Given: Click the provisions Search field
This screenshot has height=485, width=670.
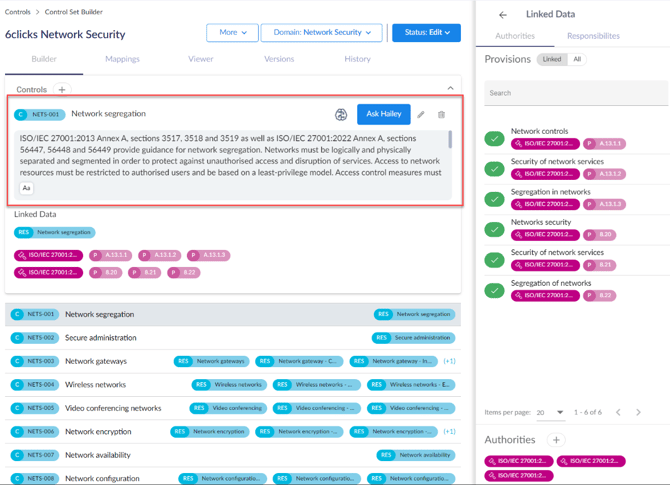Looking at the screenshot, I should click(576, 93).
